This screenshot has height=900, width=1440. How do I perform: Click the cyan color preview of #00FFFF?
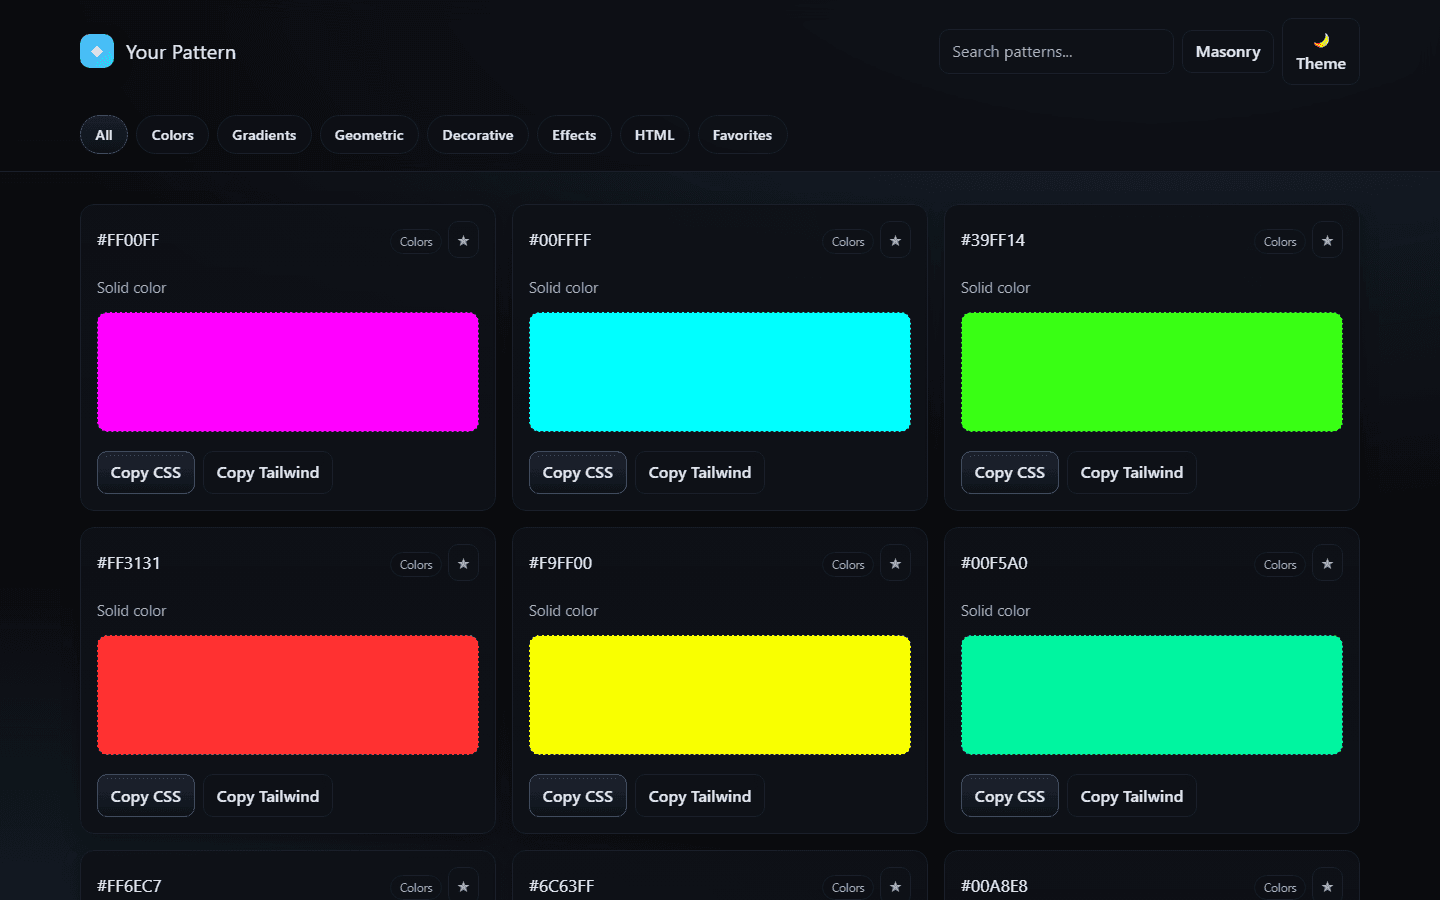point(719,371)
